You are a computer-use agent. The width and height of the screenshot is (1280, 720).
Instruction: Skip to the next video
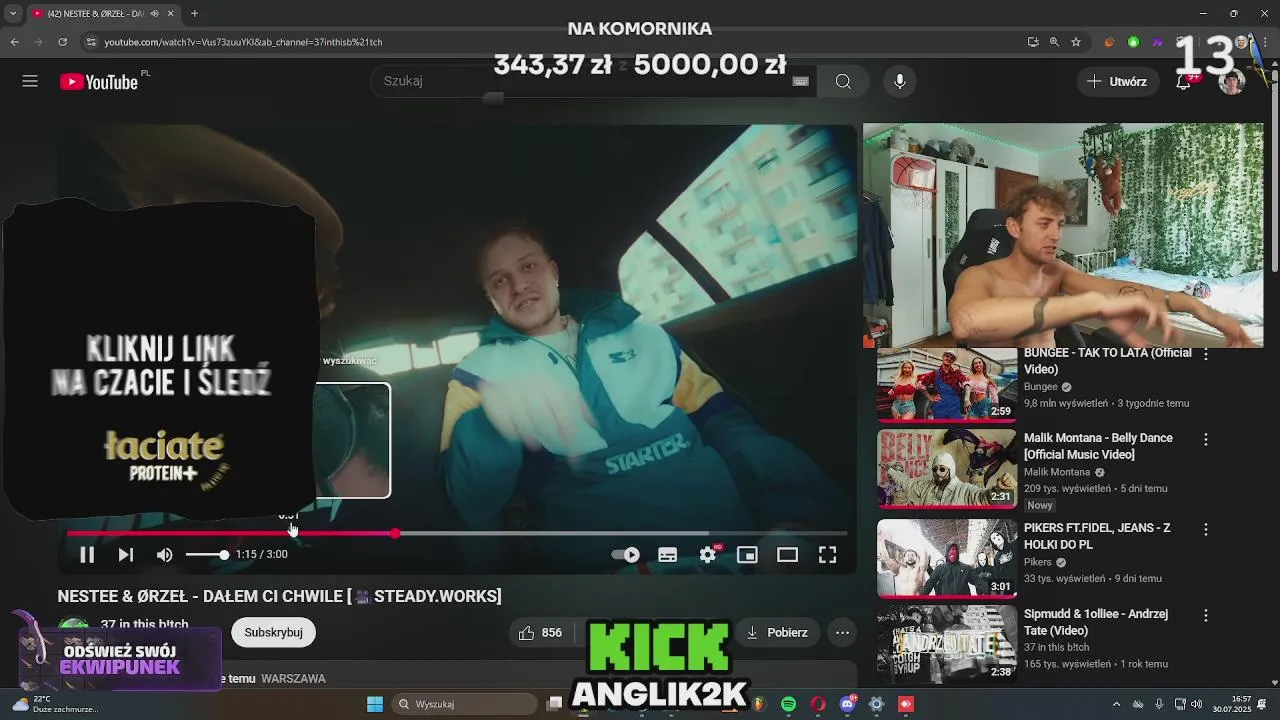126,554
